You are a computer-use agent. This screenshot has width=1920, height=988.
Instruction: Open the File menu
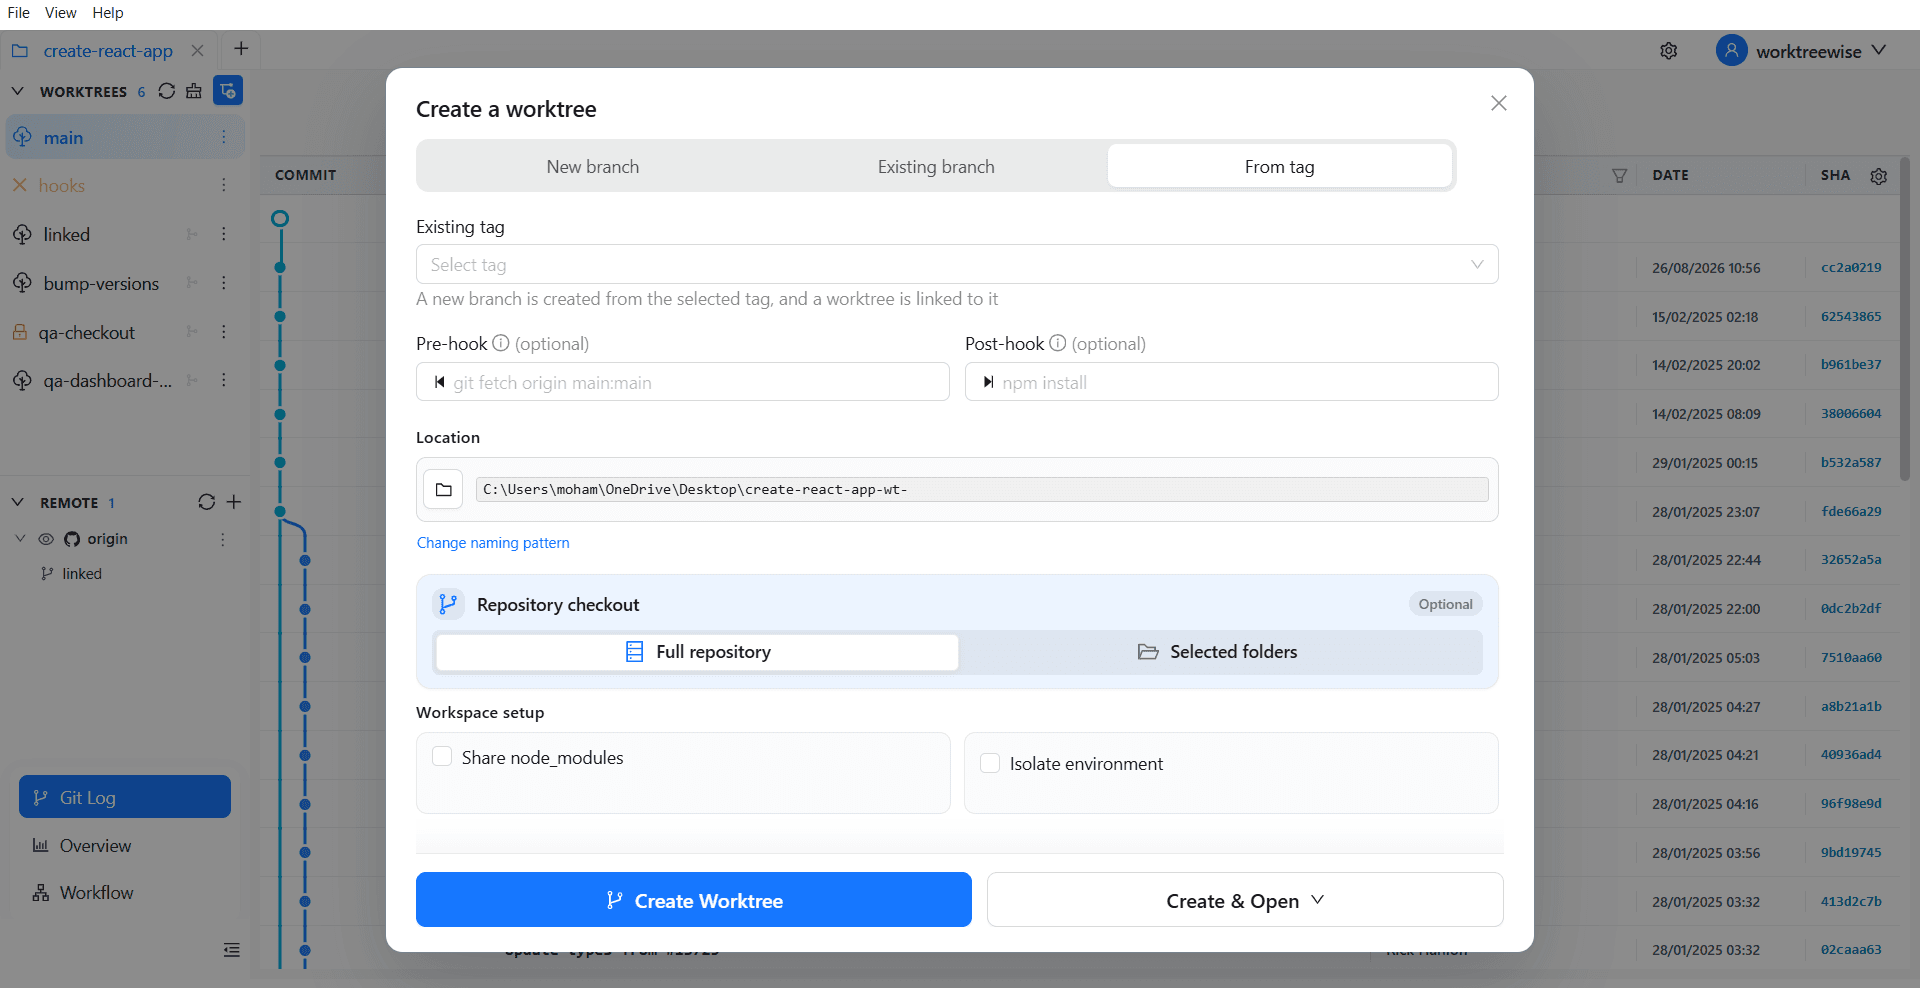coord(19,13)
